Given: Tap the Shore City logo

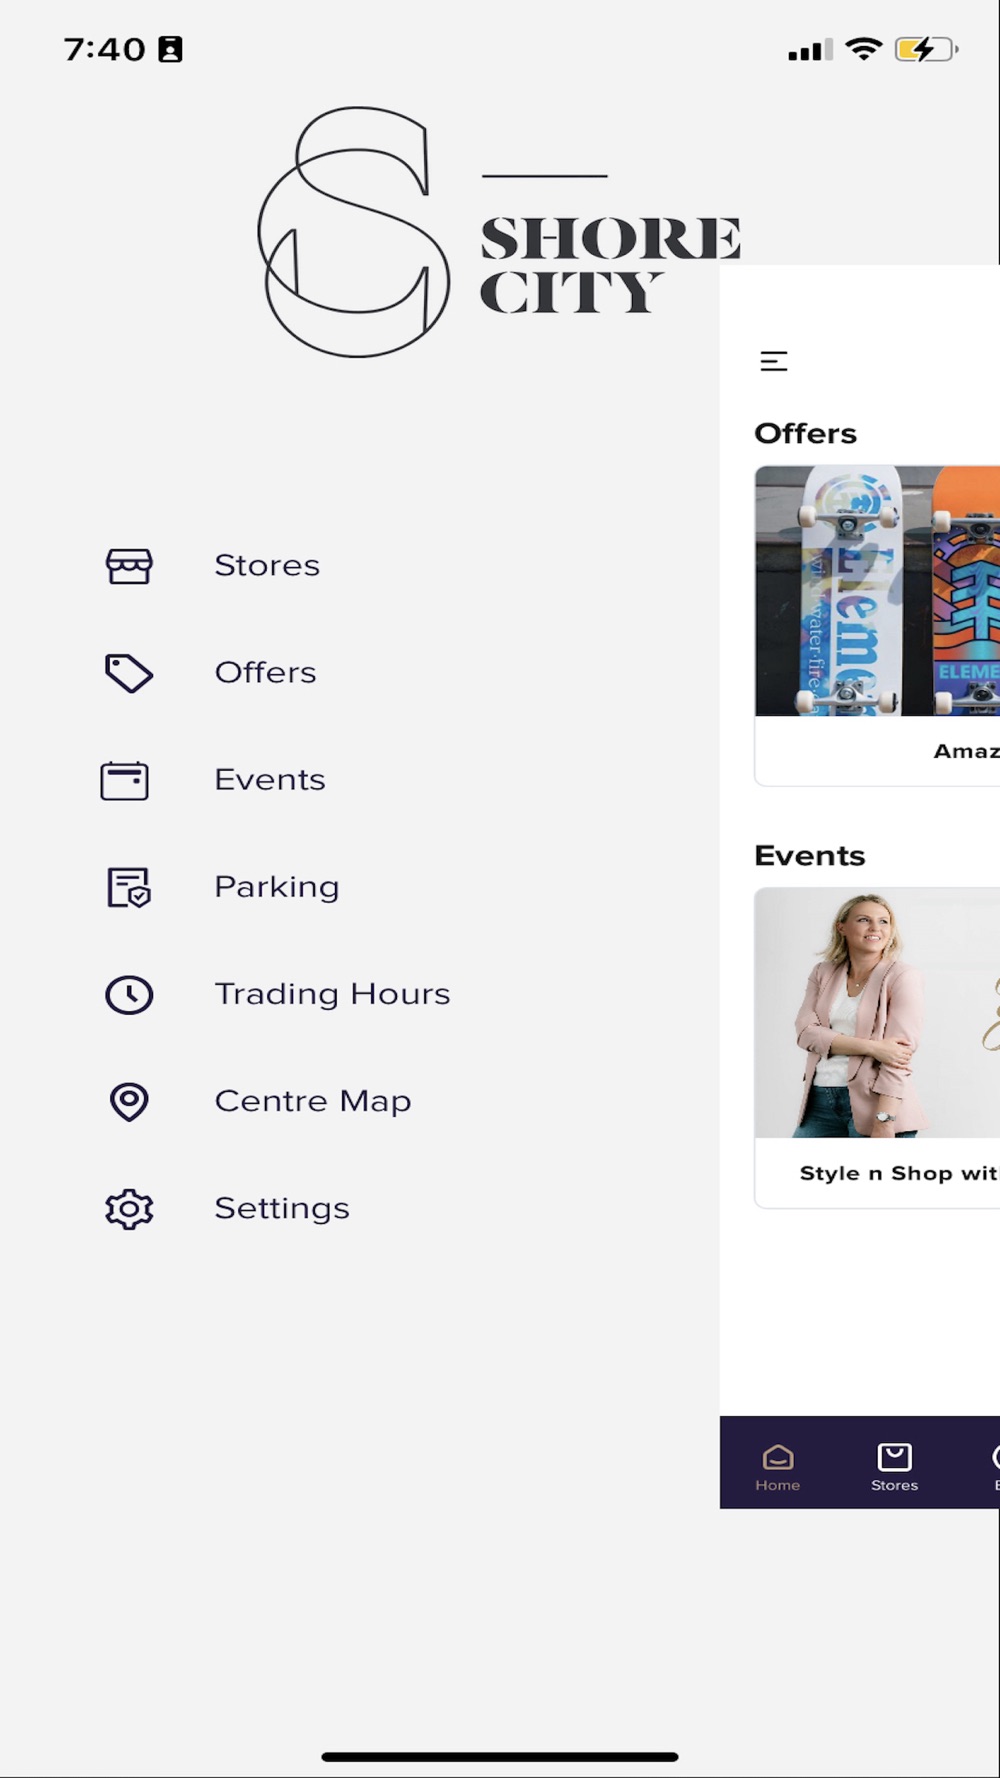Looking at the screenshot, I should point(499,232).
